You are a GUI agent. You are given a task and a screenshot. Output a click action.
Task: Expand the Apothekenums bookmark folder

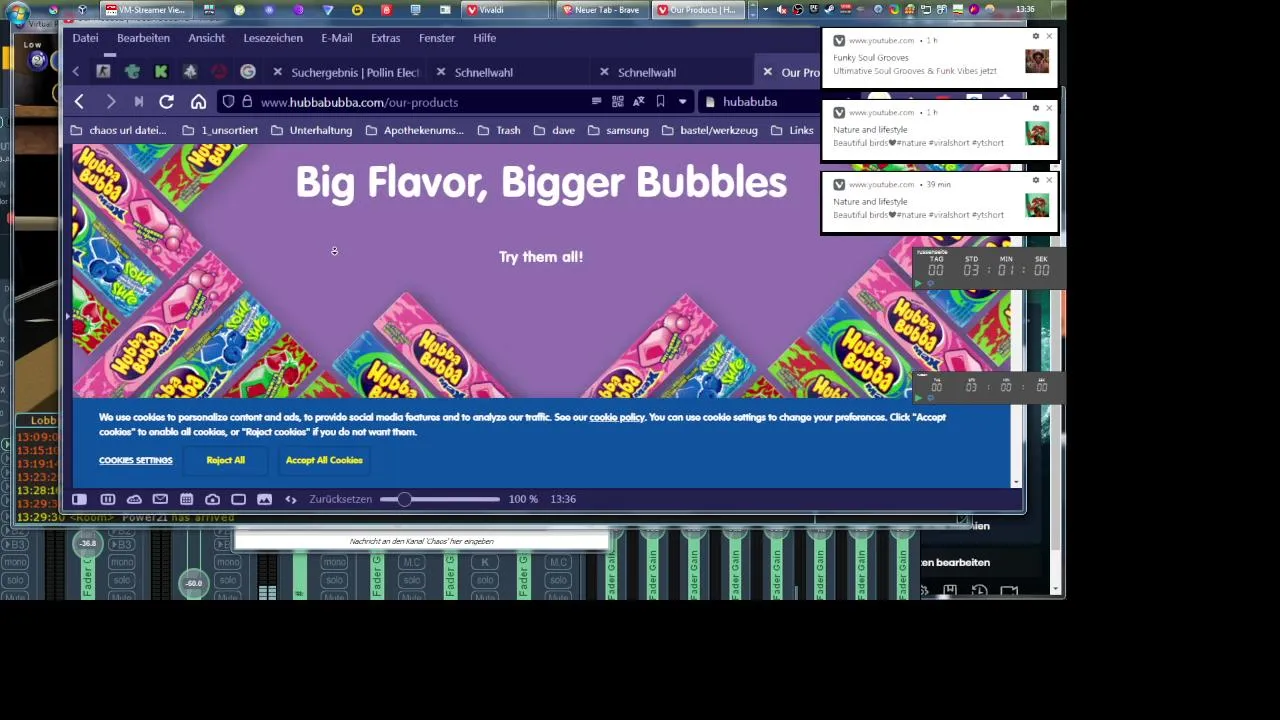(x=414, y=130)
